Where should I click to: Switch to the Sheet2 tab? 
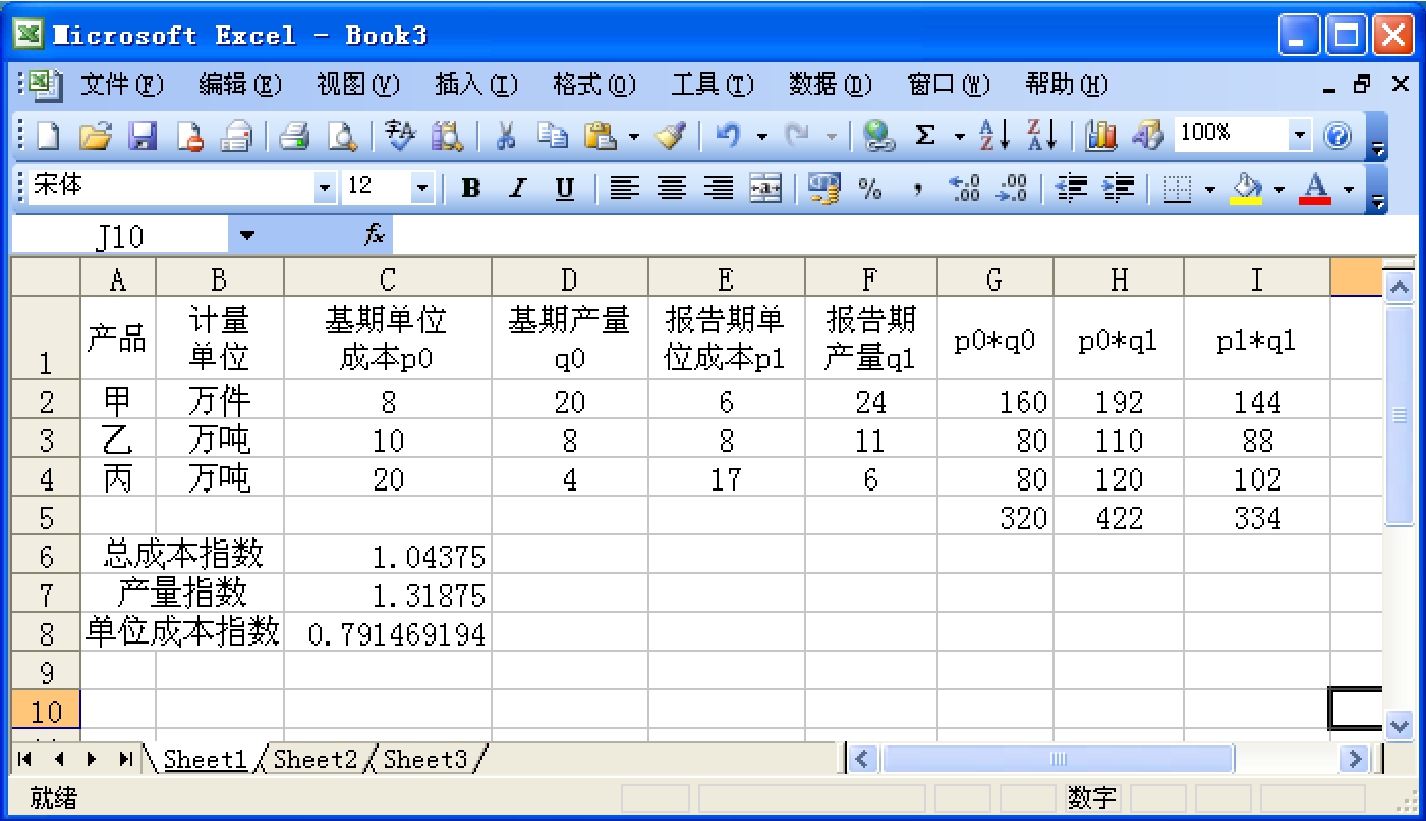pos(315,759)
